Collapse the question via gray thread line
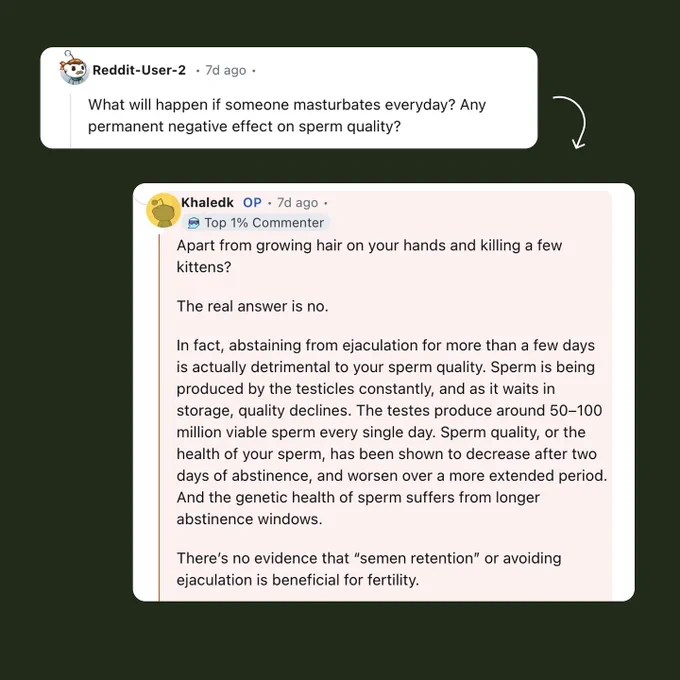The width and height of the screenshot is (680, 680). [71, 121]
